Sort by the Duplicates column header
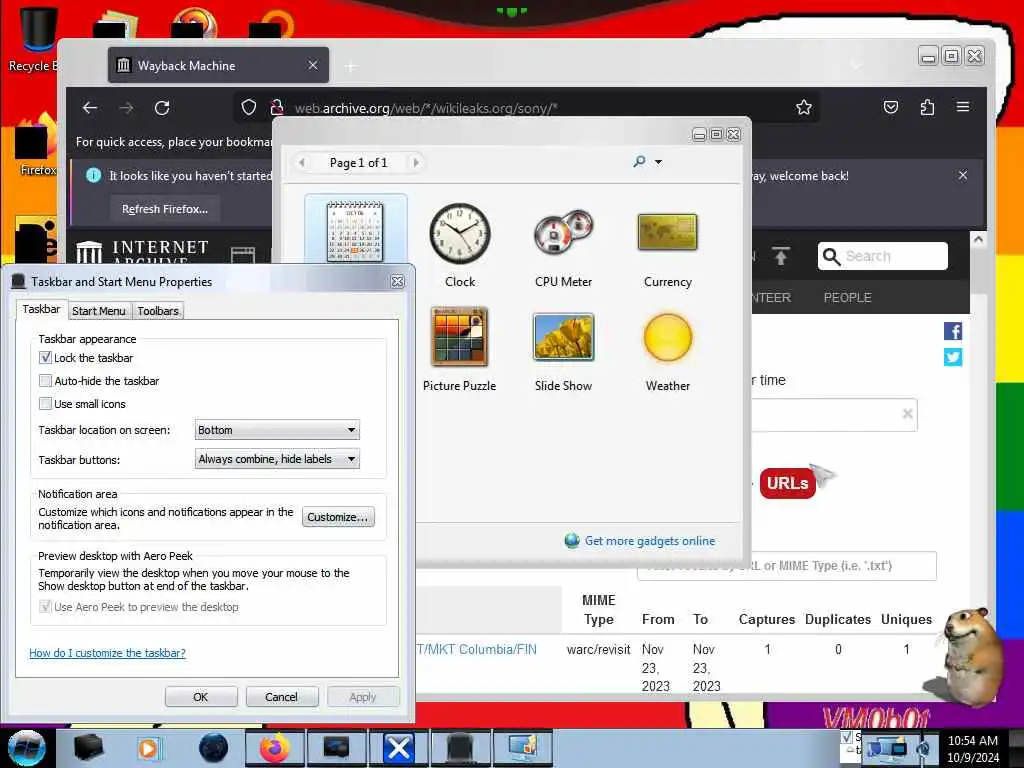 (x=838, y=619)
